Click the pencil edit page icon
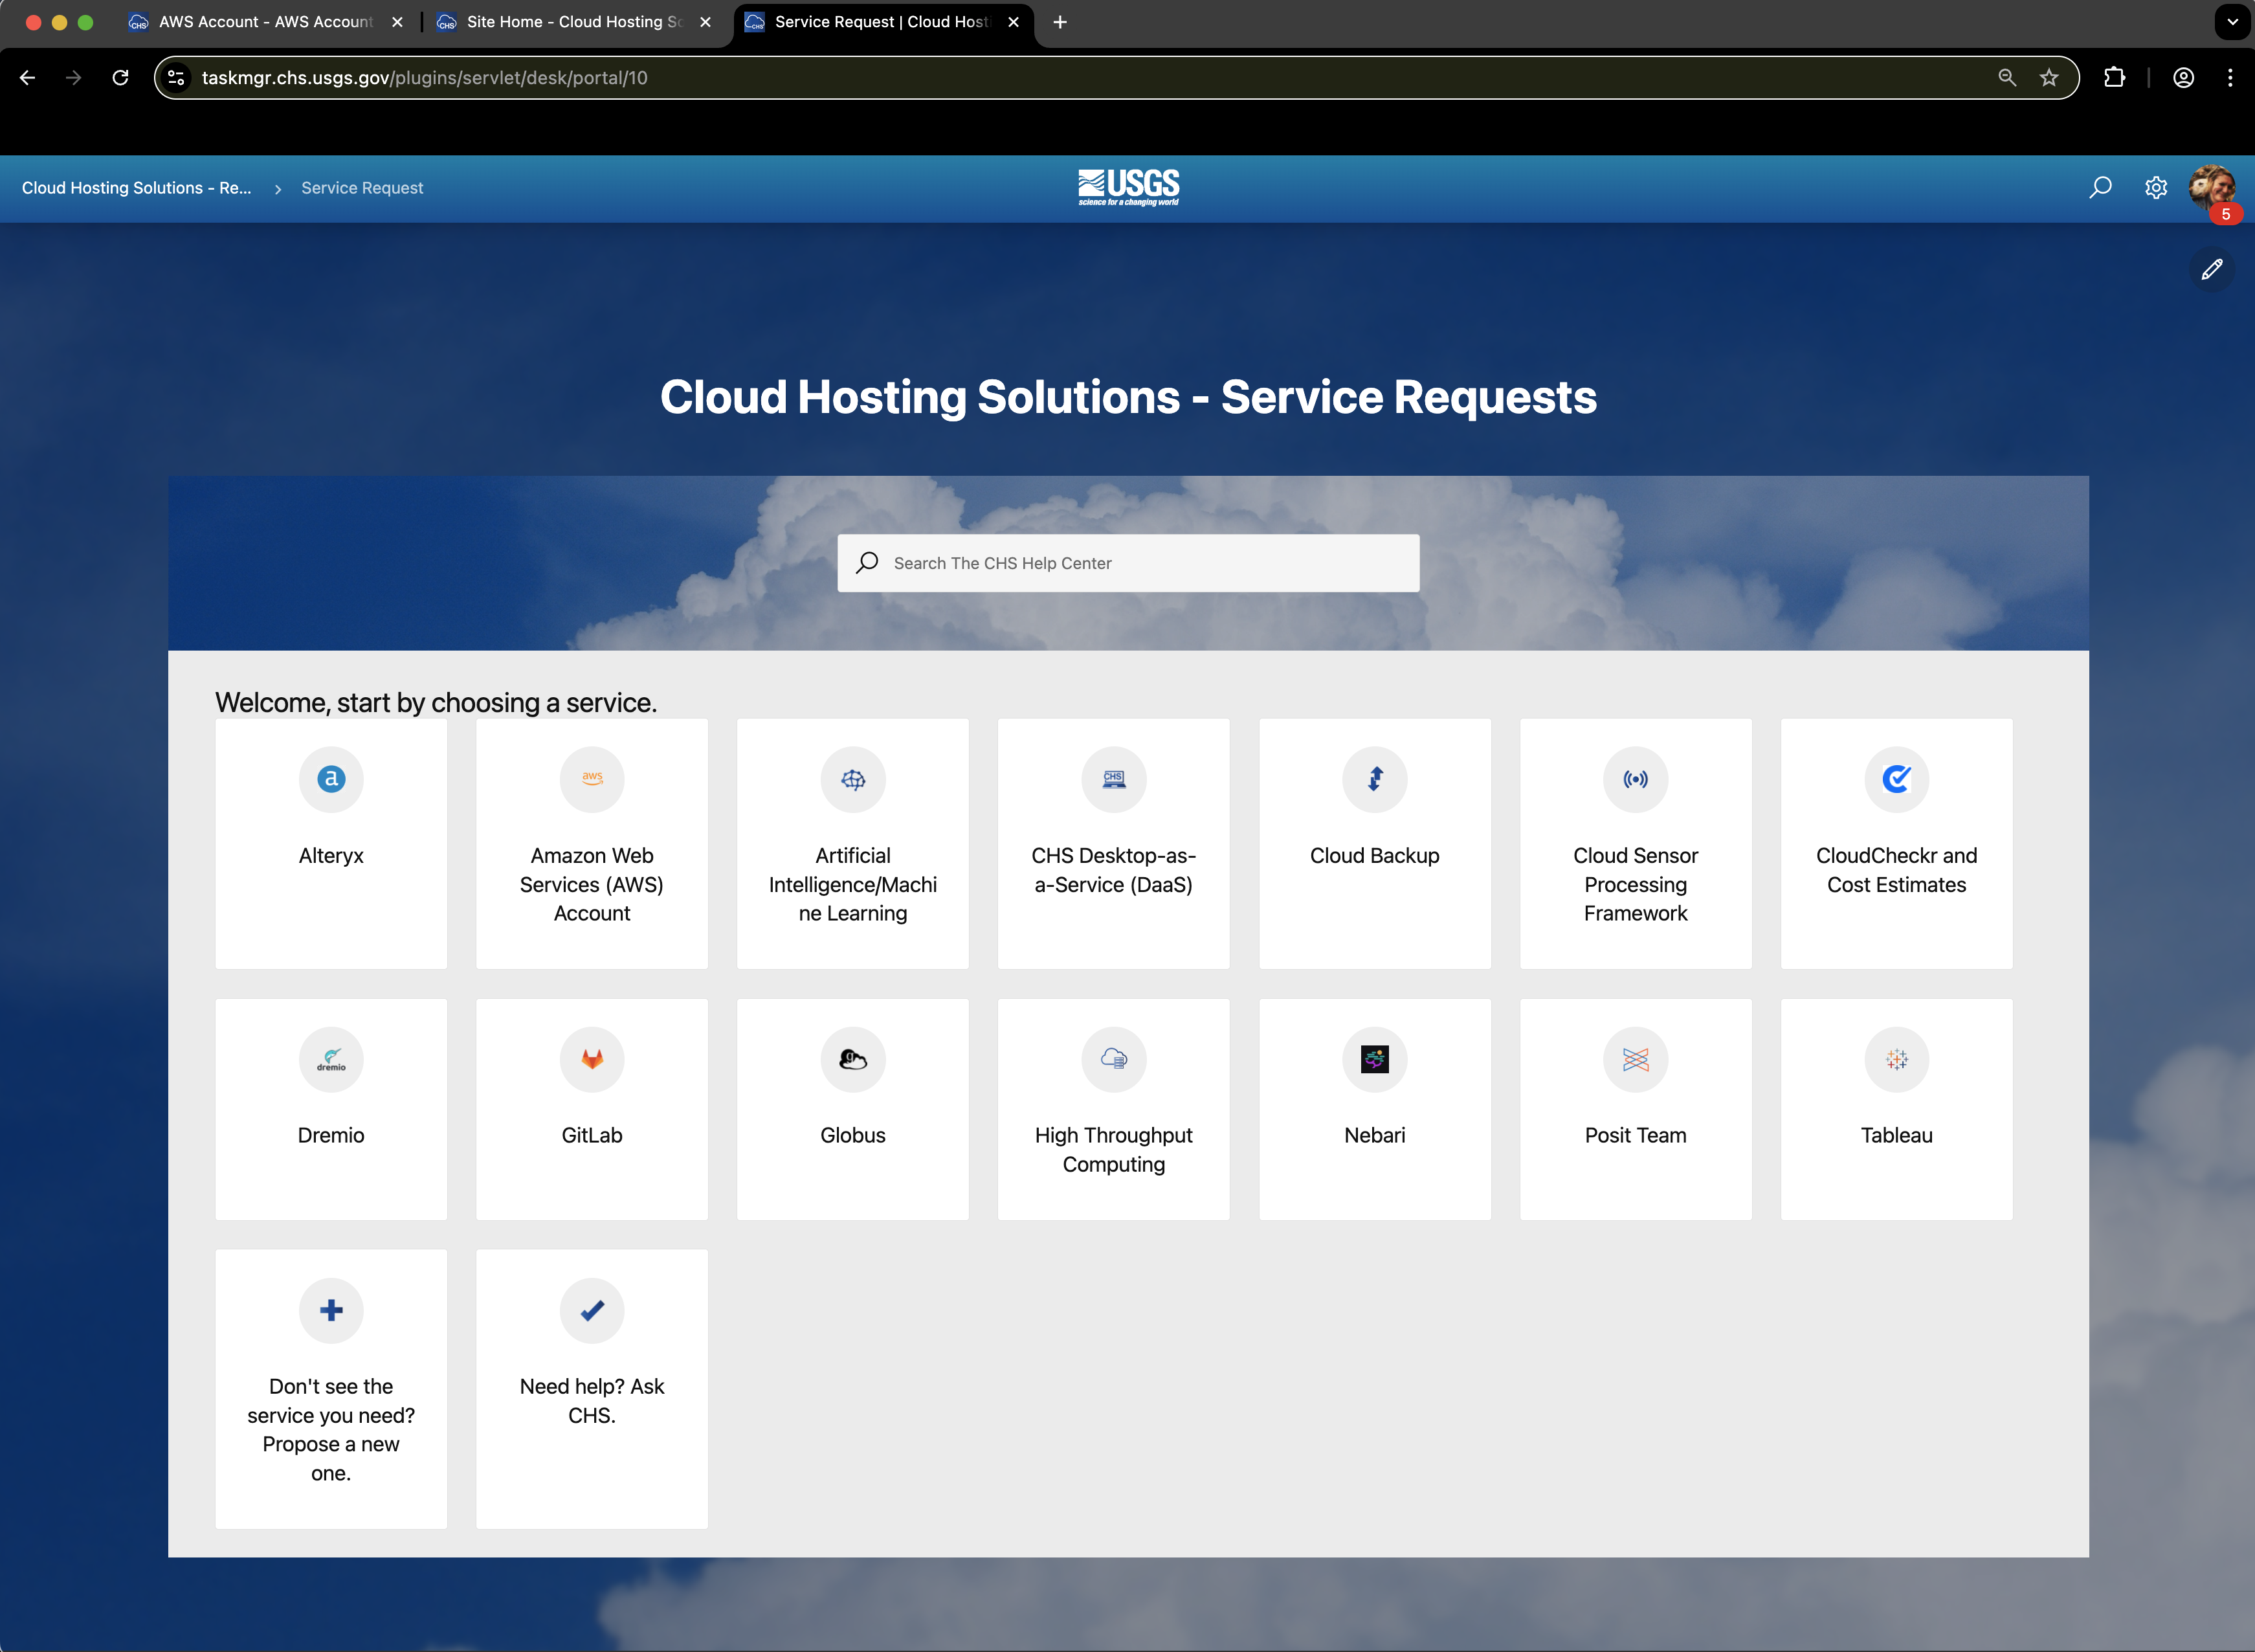 pyautogui.click(x=2212, y=269)
